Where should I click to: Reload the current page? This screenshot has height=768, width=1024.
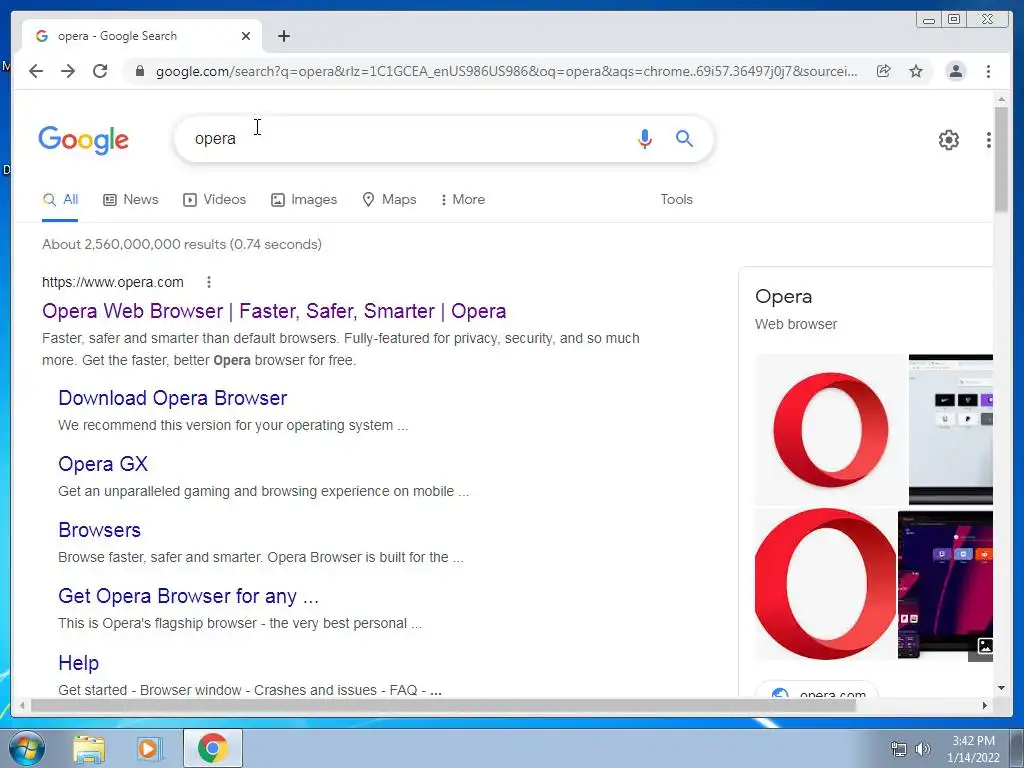pos(100,71)
